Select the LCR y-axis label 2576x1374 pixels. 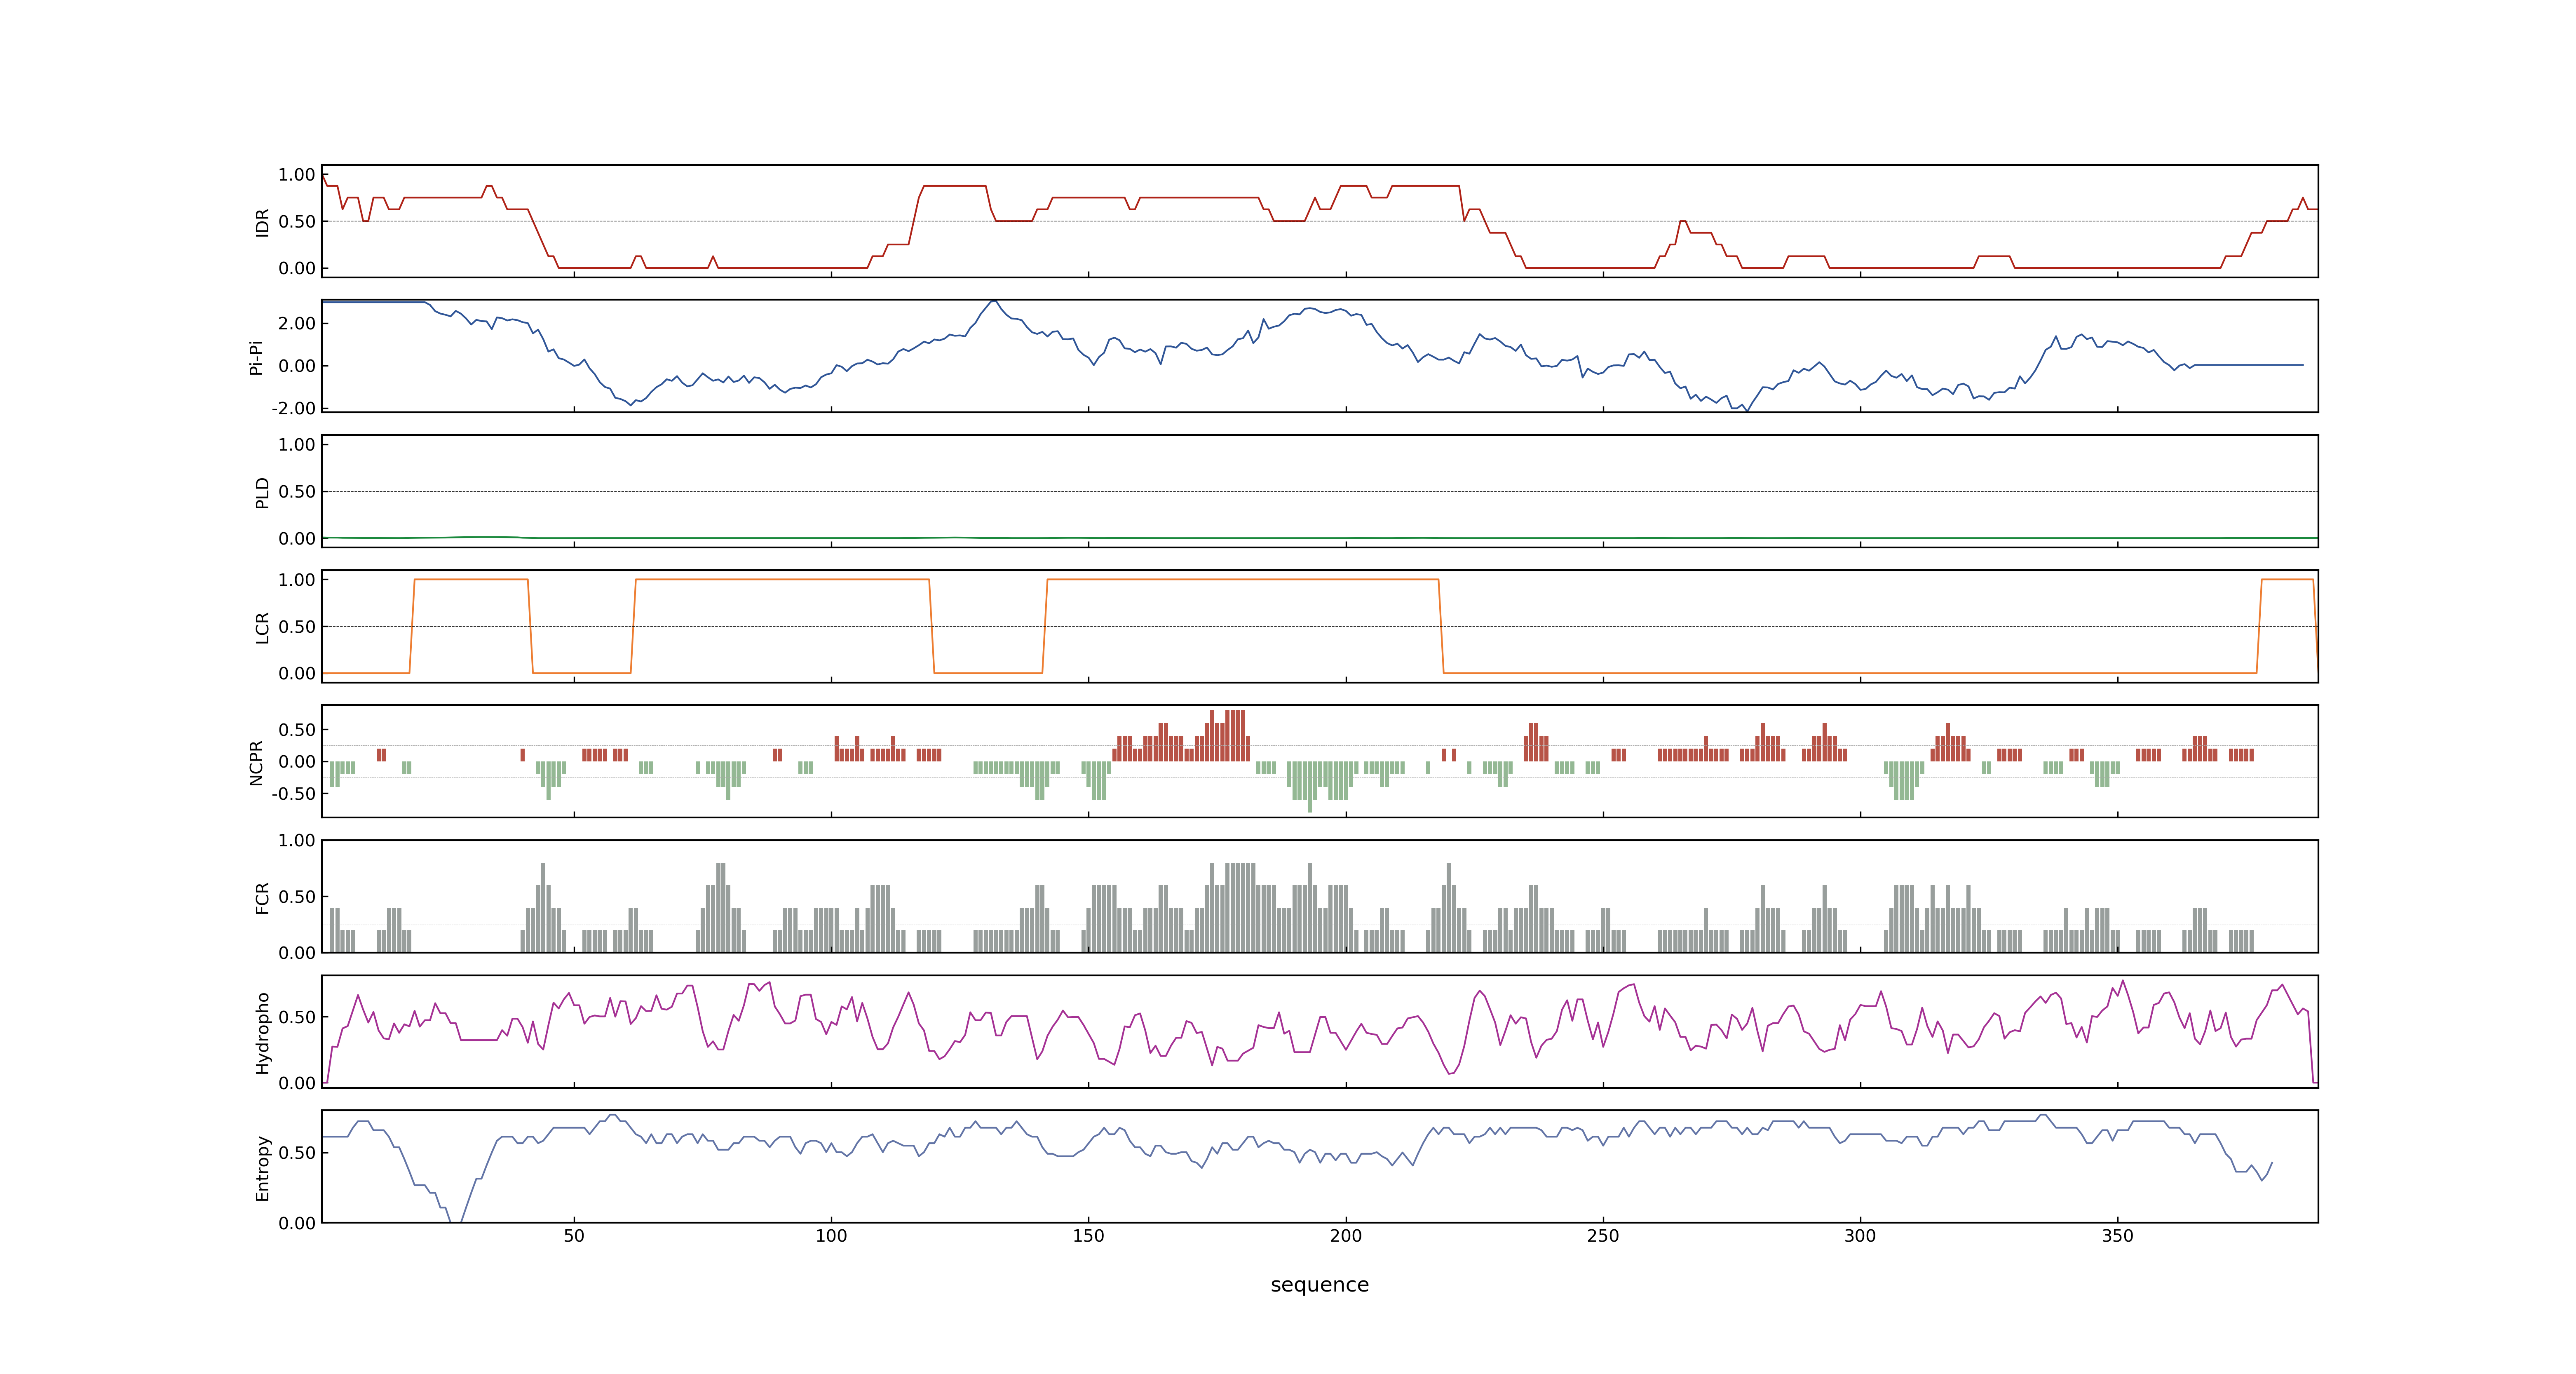[262, 627]
